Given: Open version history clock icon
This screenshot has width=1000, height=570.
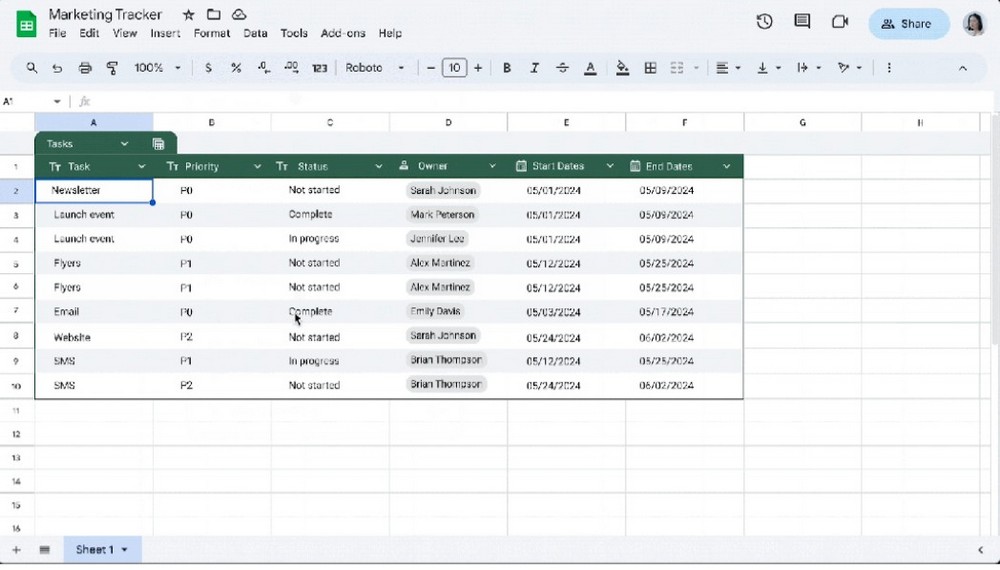Looking at the screenshot, I should point(765,22).
